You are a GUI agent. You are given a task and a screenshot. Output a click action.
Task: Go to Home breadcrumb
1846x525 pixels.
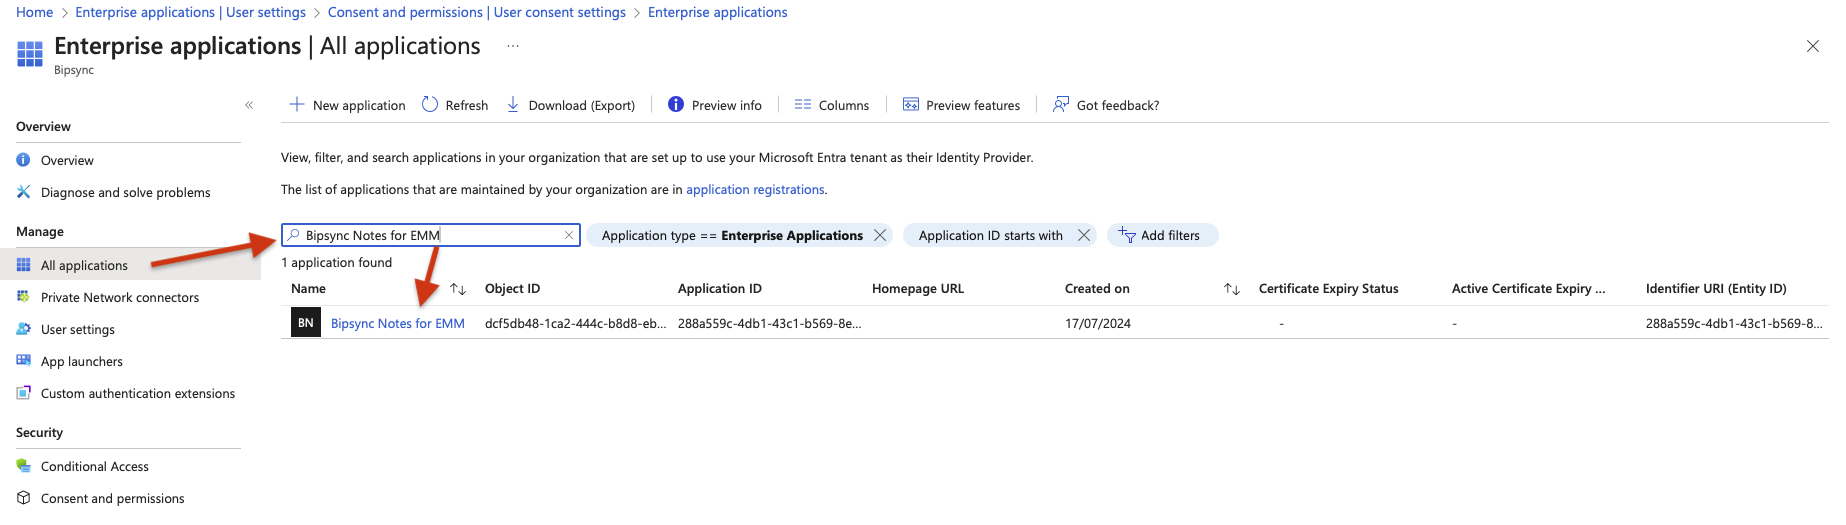coord(35,12)
